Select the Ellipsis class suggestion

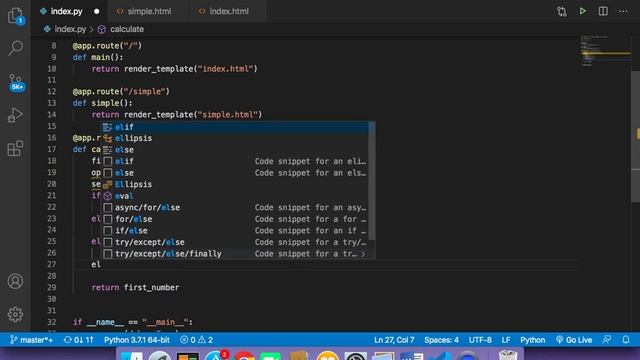point(235,184)
